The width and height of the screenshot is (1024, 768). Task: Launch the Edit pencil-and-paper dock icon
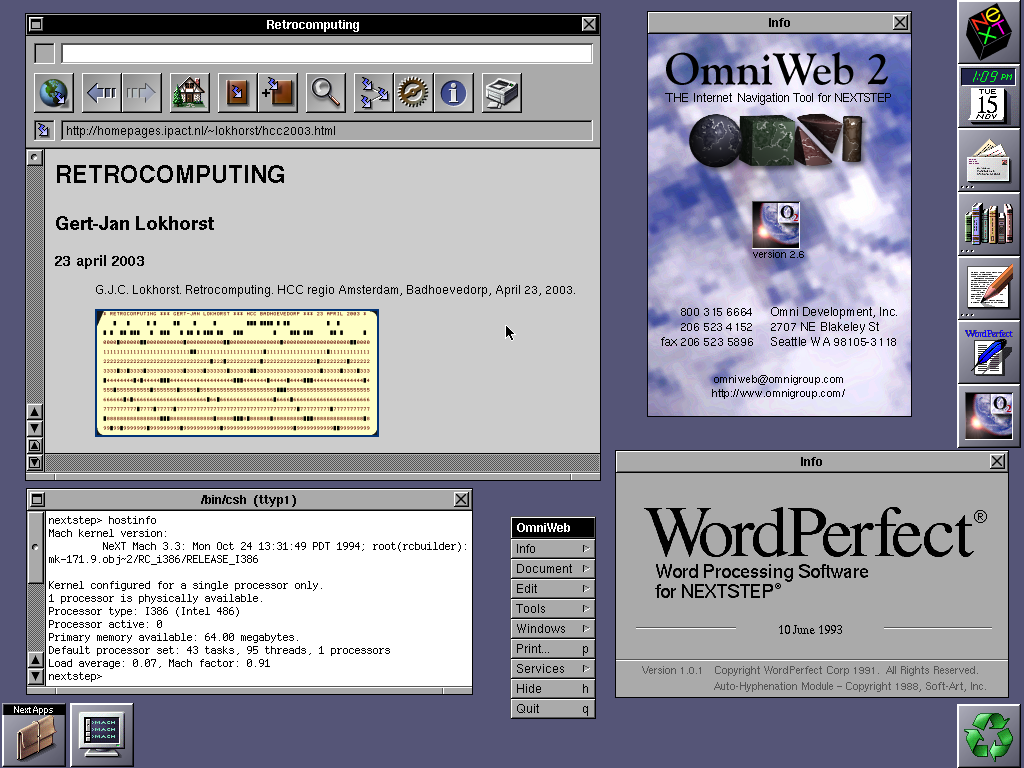tap(989, 288)
